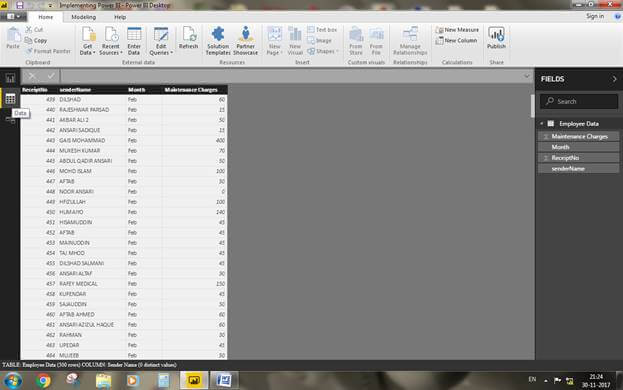Open Word from the taskbar
The width and height of the screenshot is (623, 390).
(224, 380)
